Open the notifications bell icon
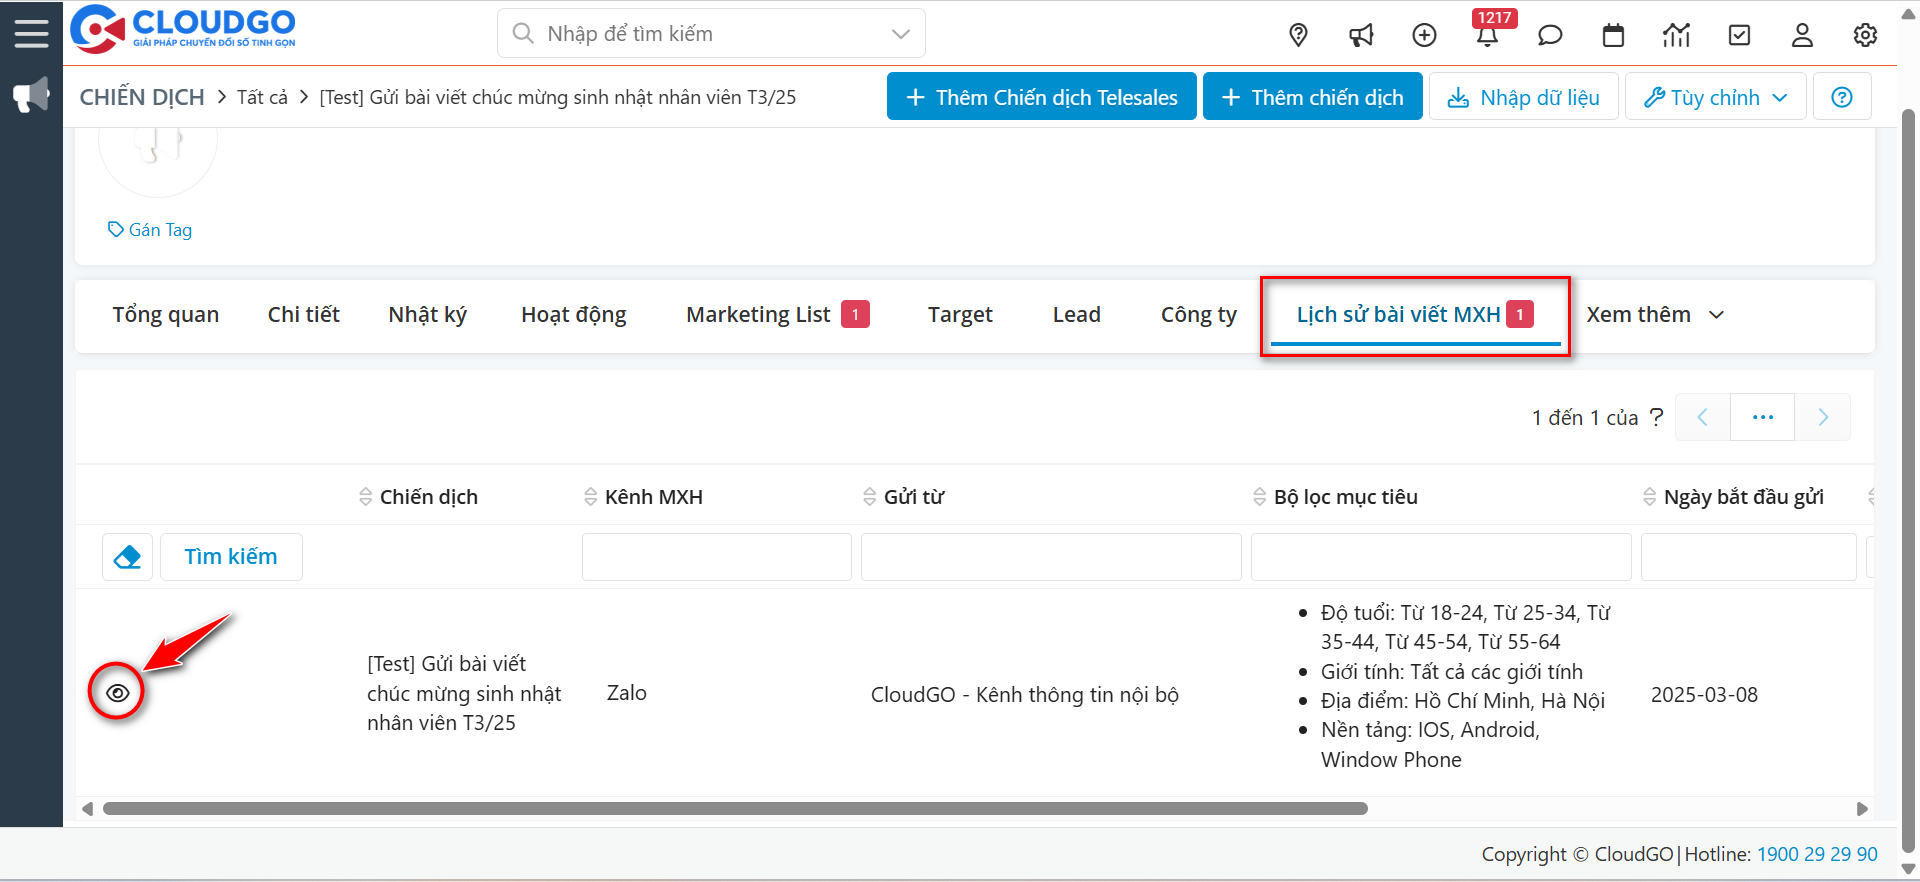The height and width of the screenshot is (882, 1920). [1486, 36]
